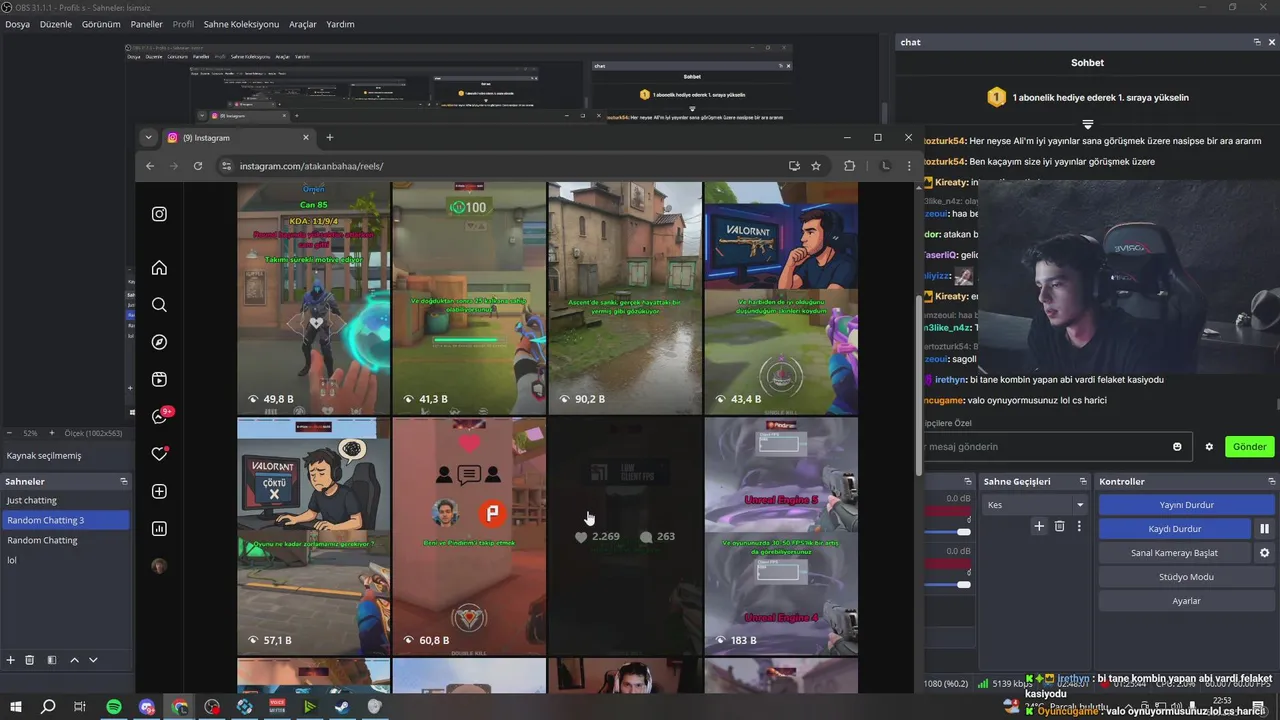
Task: Open the Kes transition dropdown
Action: 1036,505
